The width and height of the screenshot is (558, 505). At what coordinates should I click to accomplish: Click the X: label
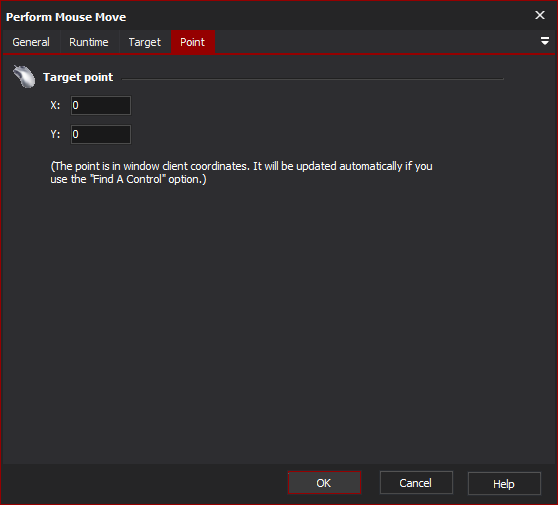(x=55, y=105)
